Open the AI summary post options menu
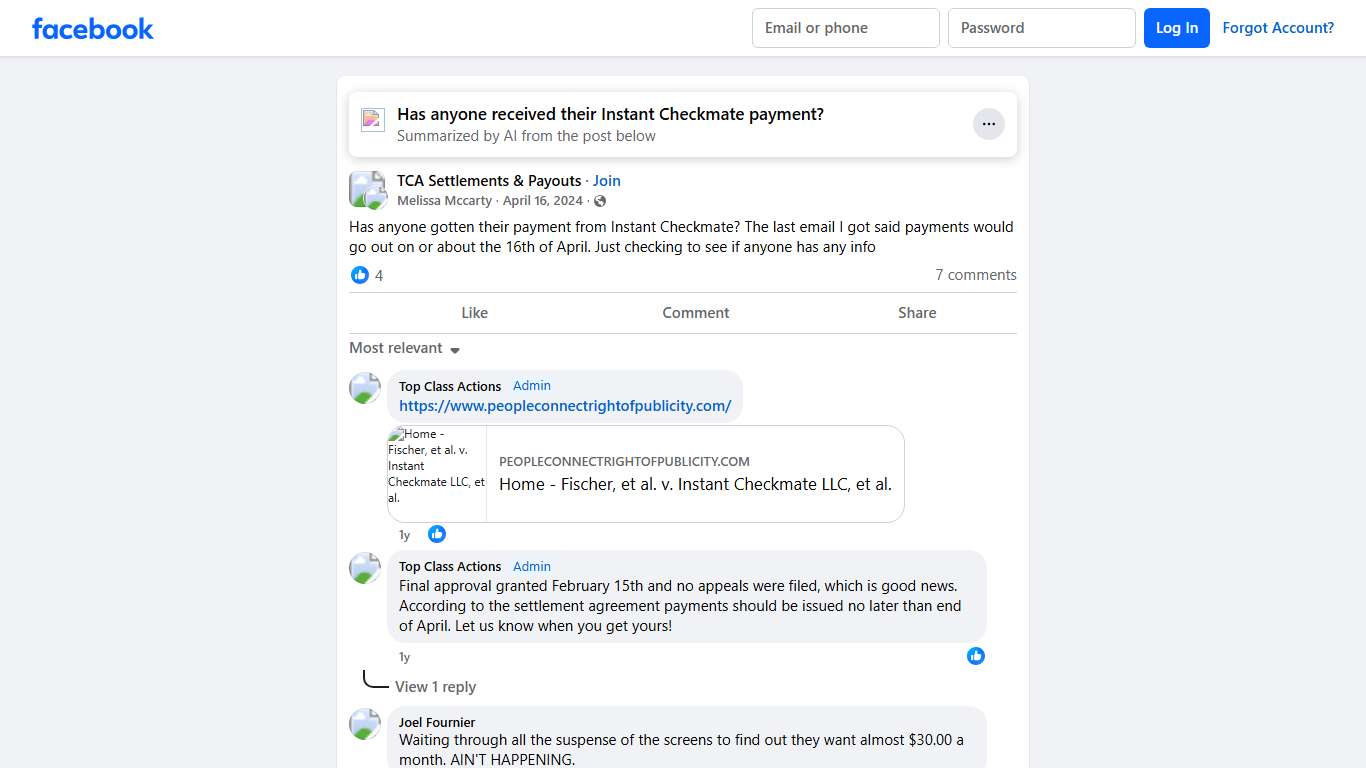The image size is (1366, 768). 988,123
